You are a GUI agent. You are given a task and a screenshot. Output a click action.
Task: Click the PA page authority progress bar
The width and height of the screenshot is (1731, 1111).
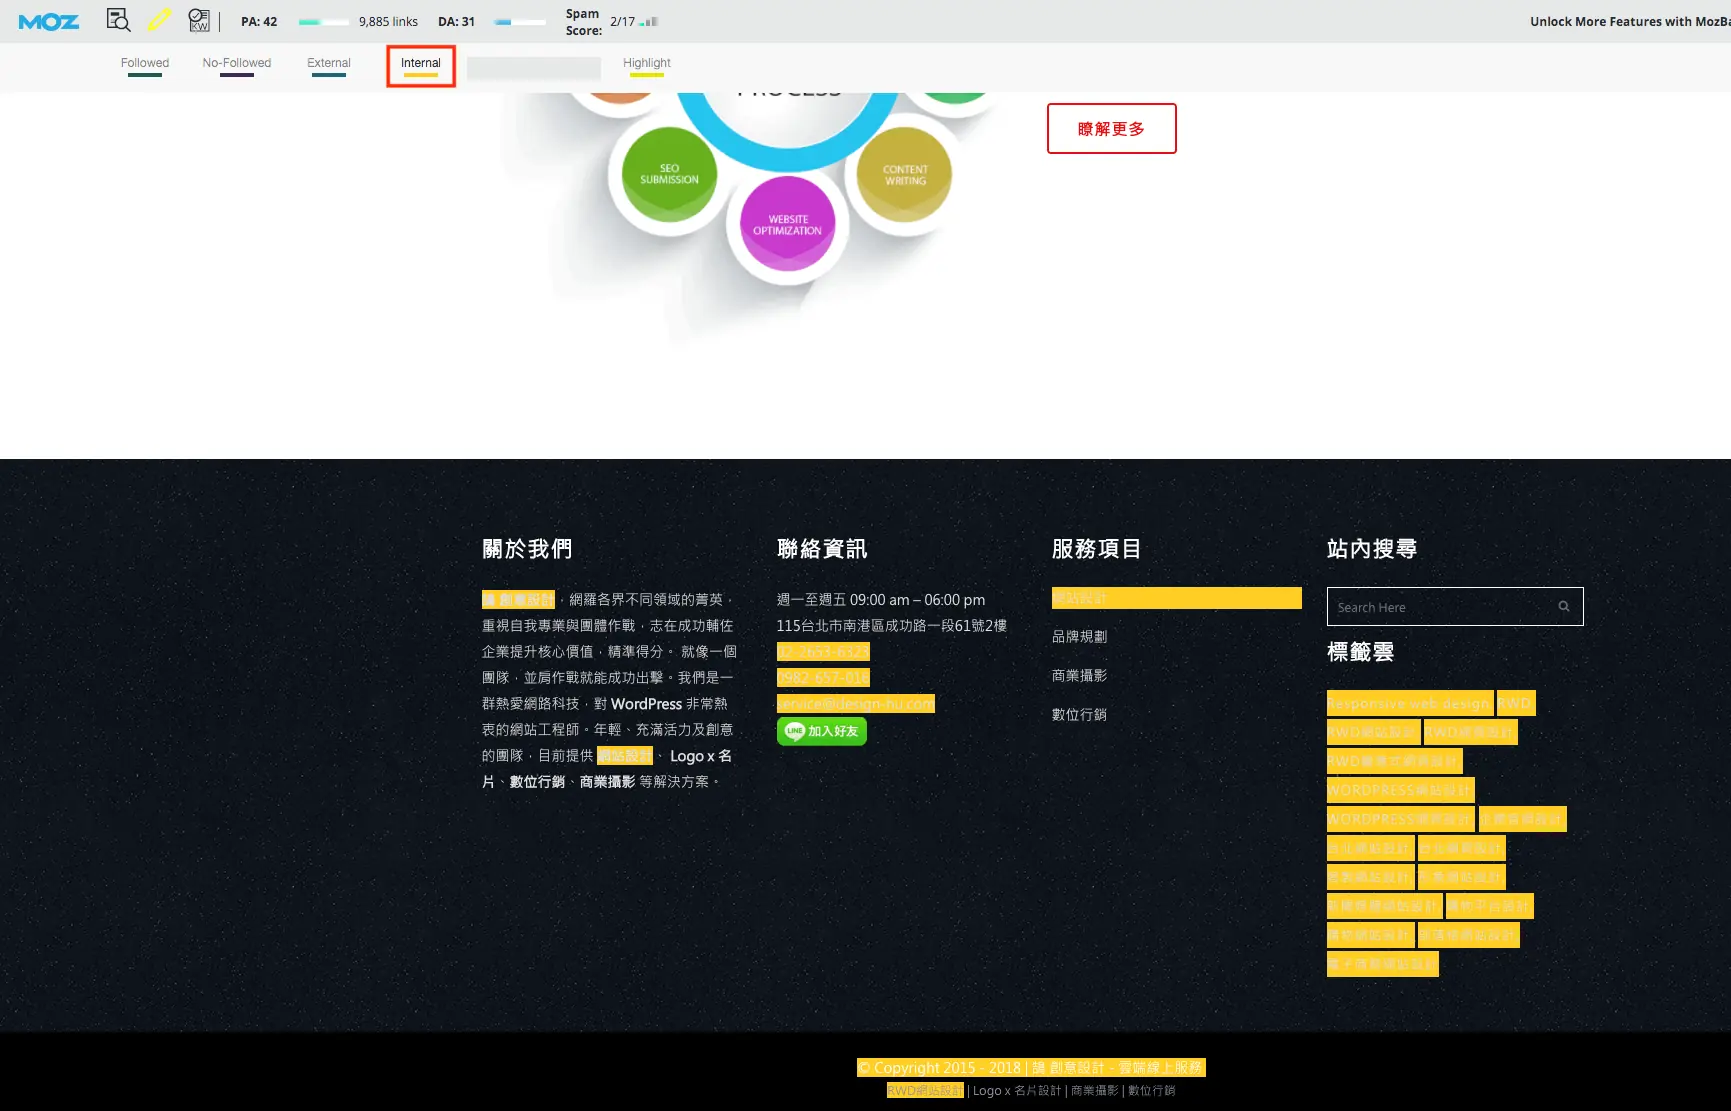(x=324, y=21)
